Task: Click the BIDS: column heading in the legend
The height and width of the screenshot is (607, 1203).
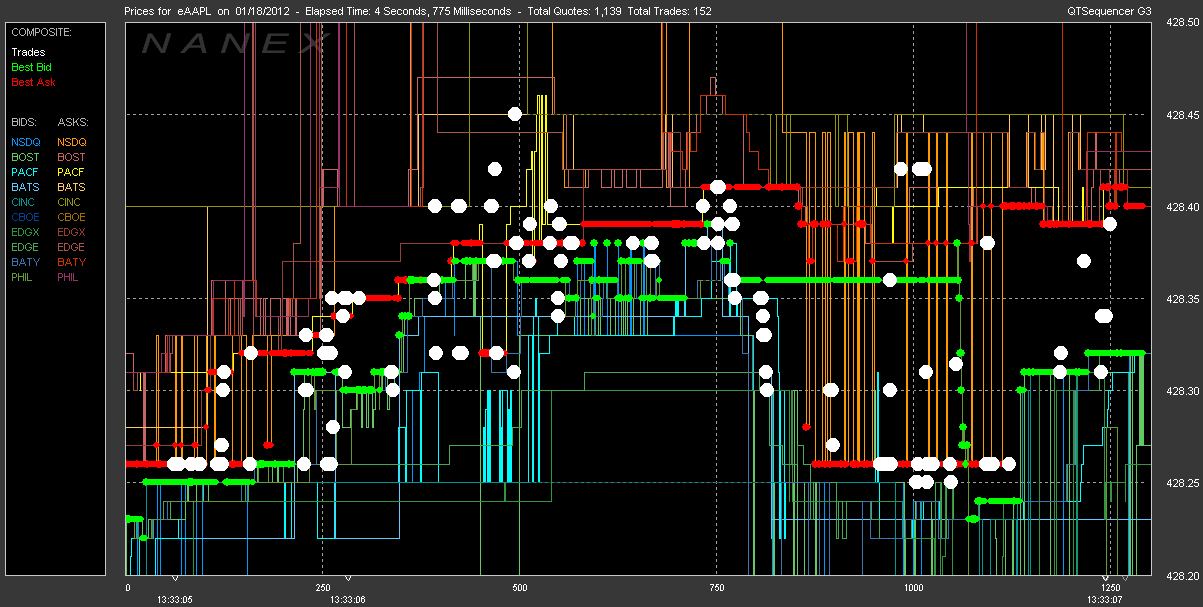Action: [24, 121]
